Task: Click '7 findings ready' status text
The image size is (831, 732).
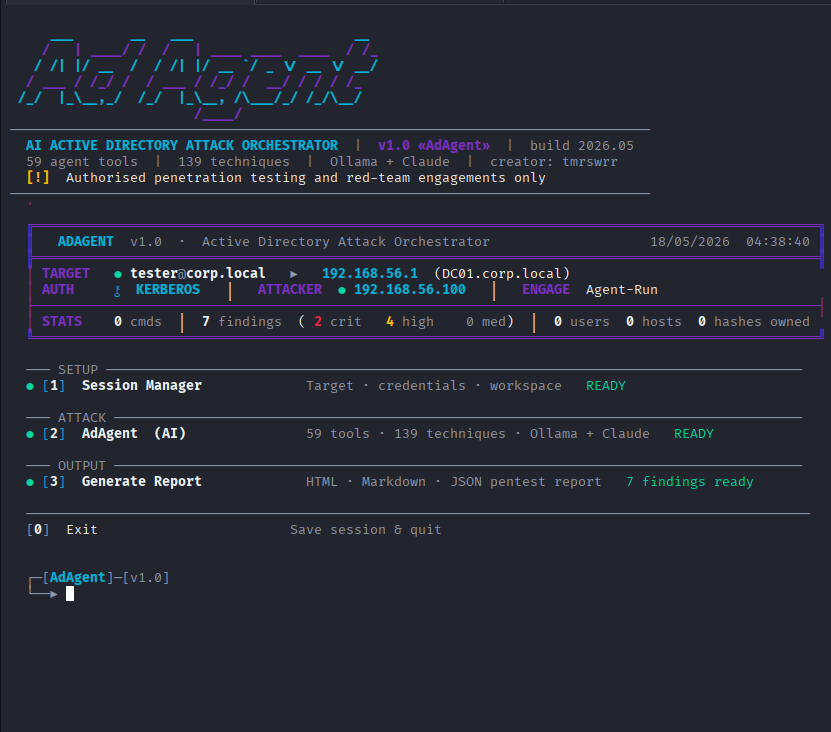Action: [x=689, y=482]
